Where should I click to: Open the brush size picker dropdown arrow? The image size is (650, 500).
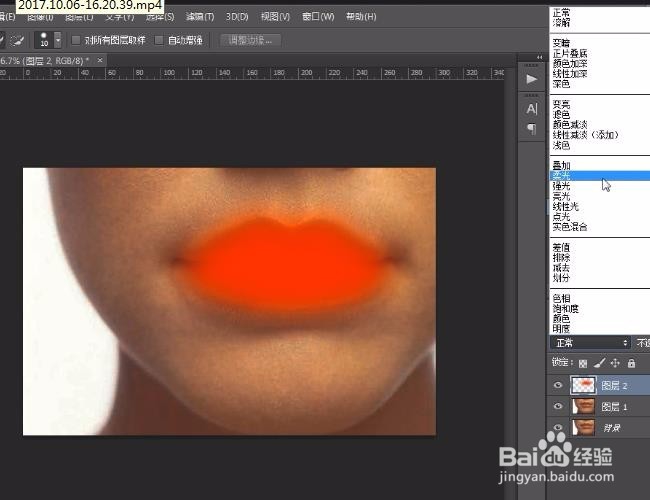pyautogui.click(x=58, y=41)
